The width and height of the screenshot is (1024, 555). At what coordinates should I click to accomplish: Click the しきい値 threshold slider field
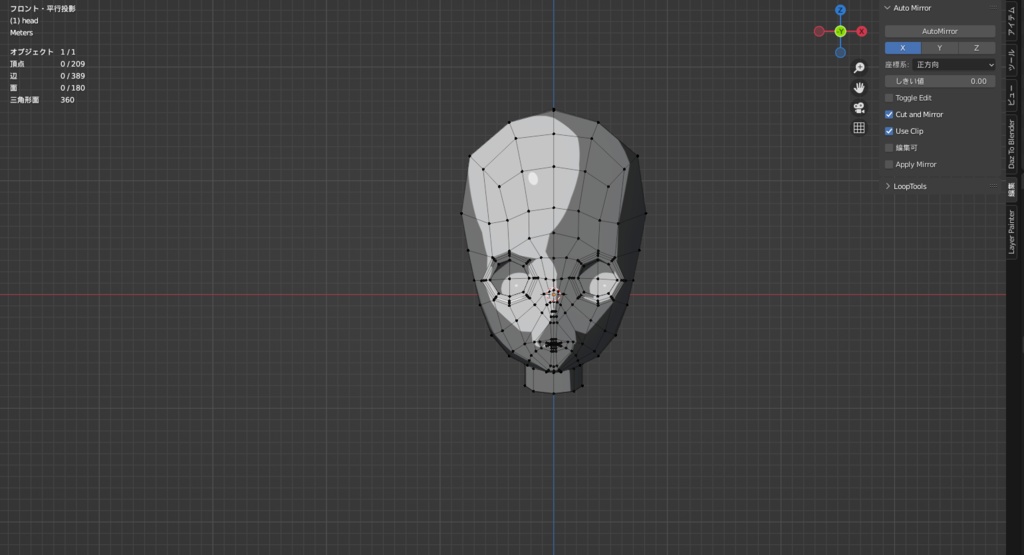tap(940, 81)
